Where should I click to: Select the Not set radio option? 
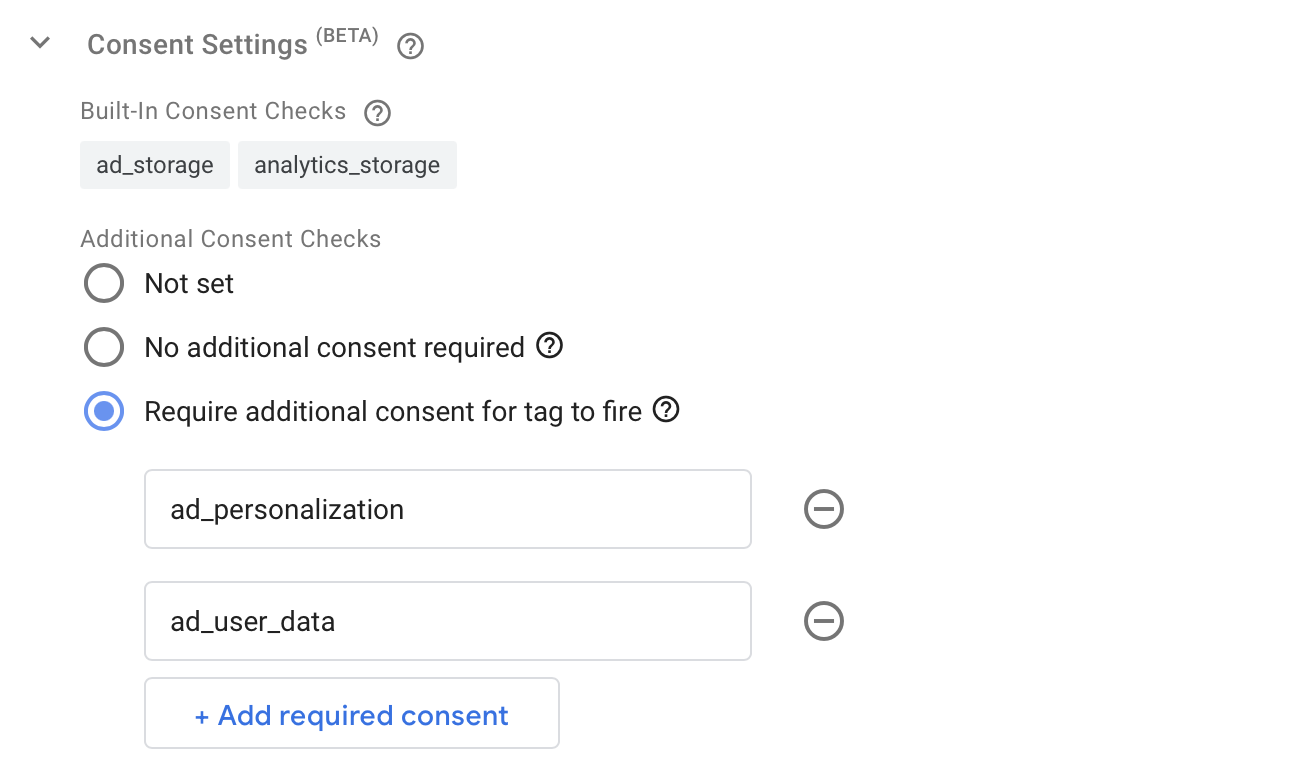(x=103, y=283)
